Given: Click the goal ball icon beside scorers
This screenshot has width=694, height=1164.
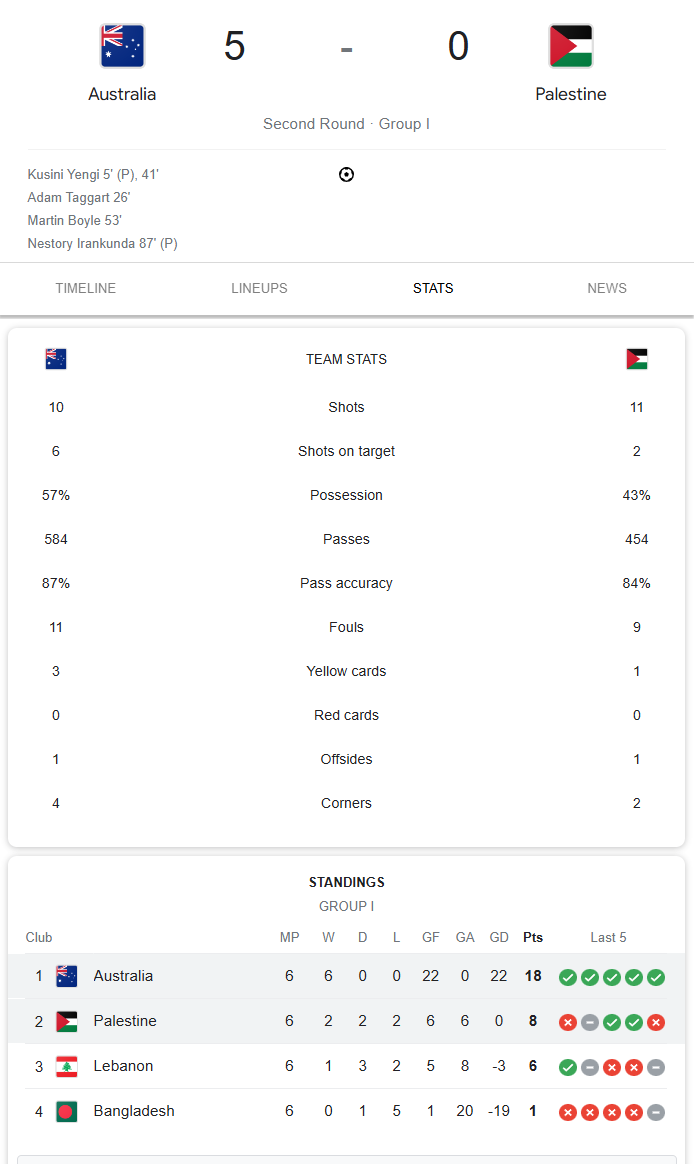Looking at the screenshot, I should (346, 174).
